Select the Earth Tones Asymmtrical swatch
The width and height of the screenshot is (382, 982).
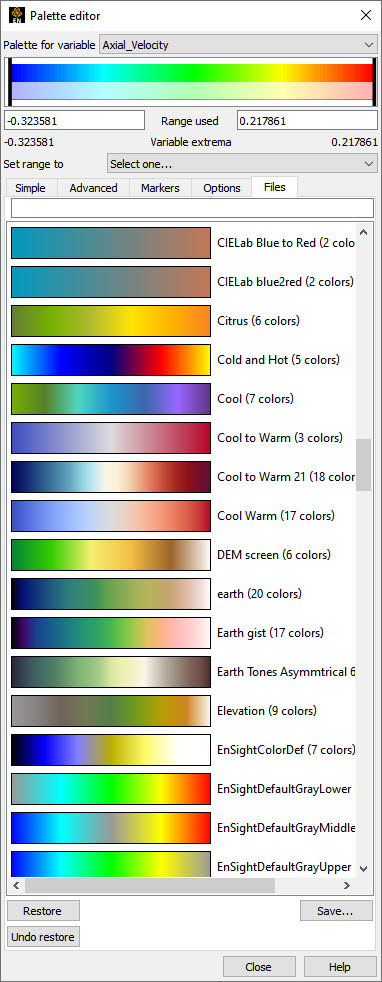click(x=111, y=672)
